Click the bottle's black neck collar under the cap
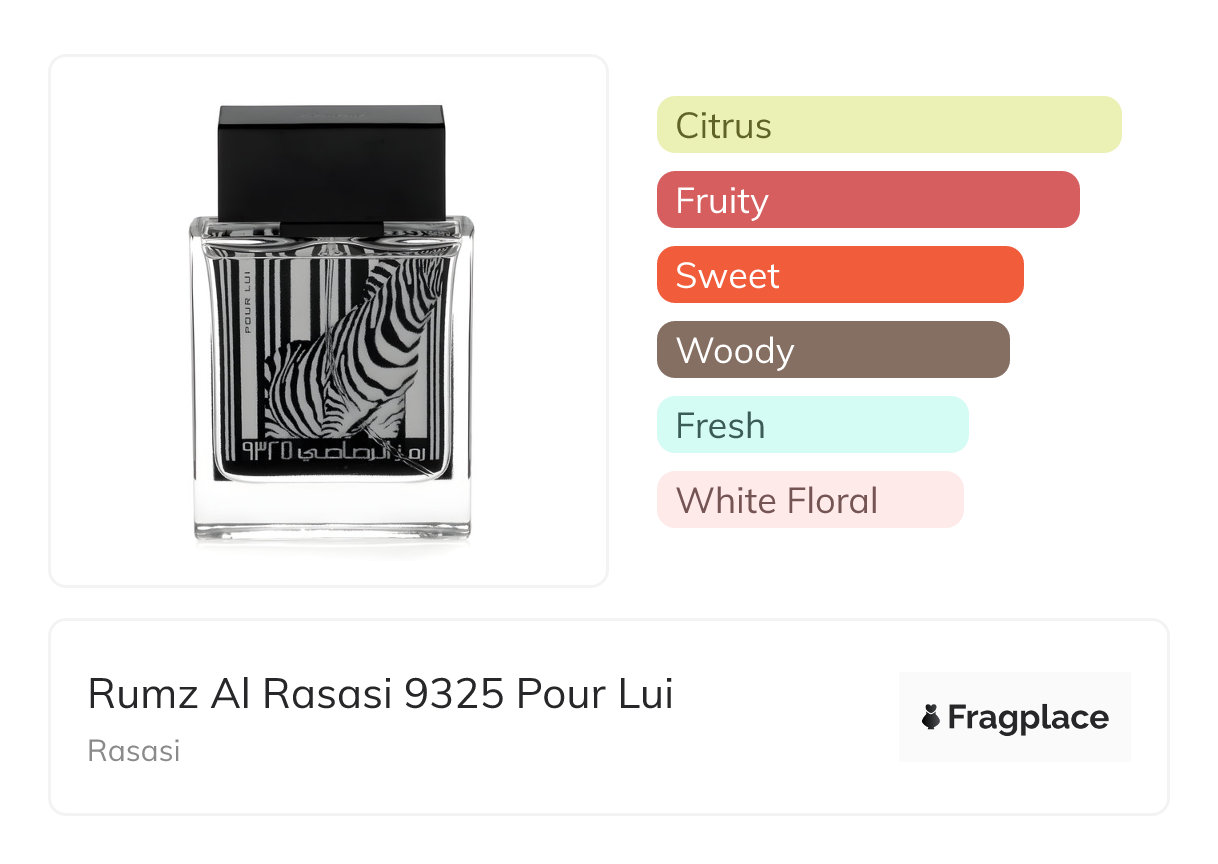This screenshot has width=1218, height=864. (331, 228)
